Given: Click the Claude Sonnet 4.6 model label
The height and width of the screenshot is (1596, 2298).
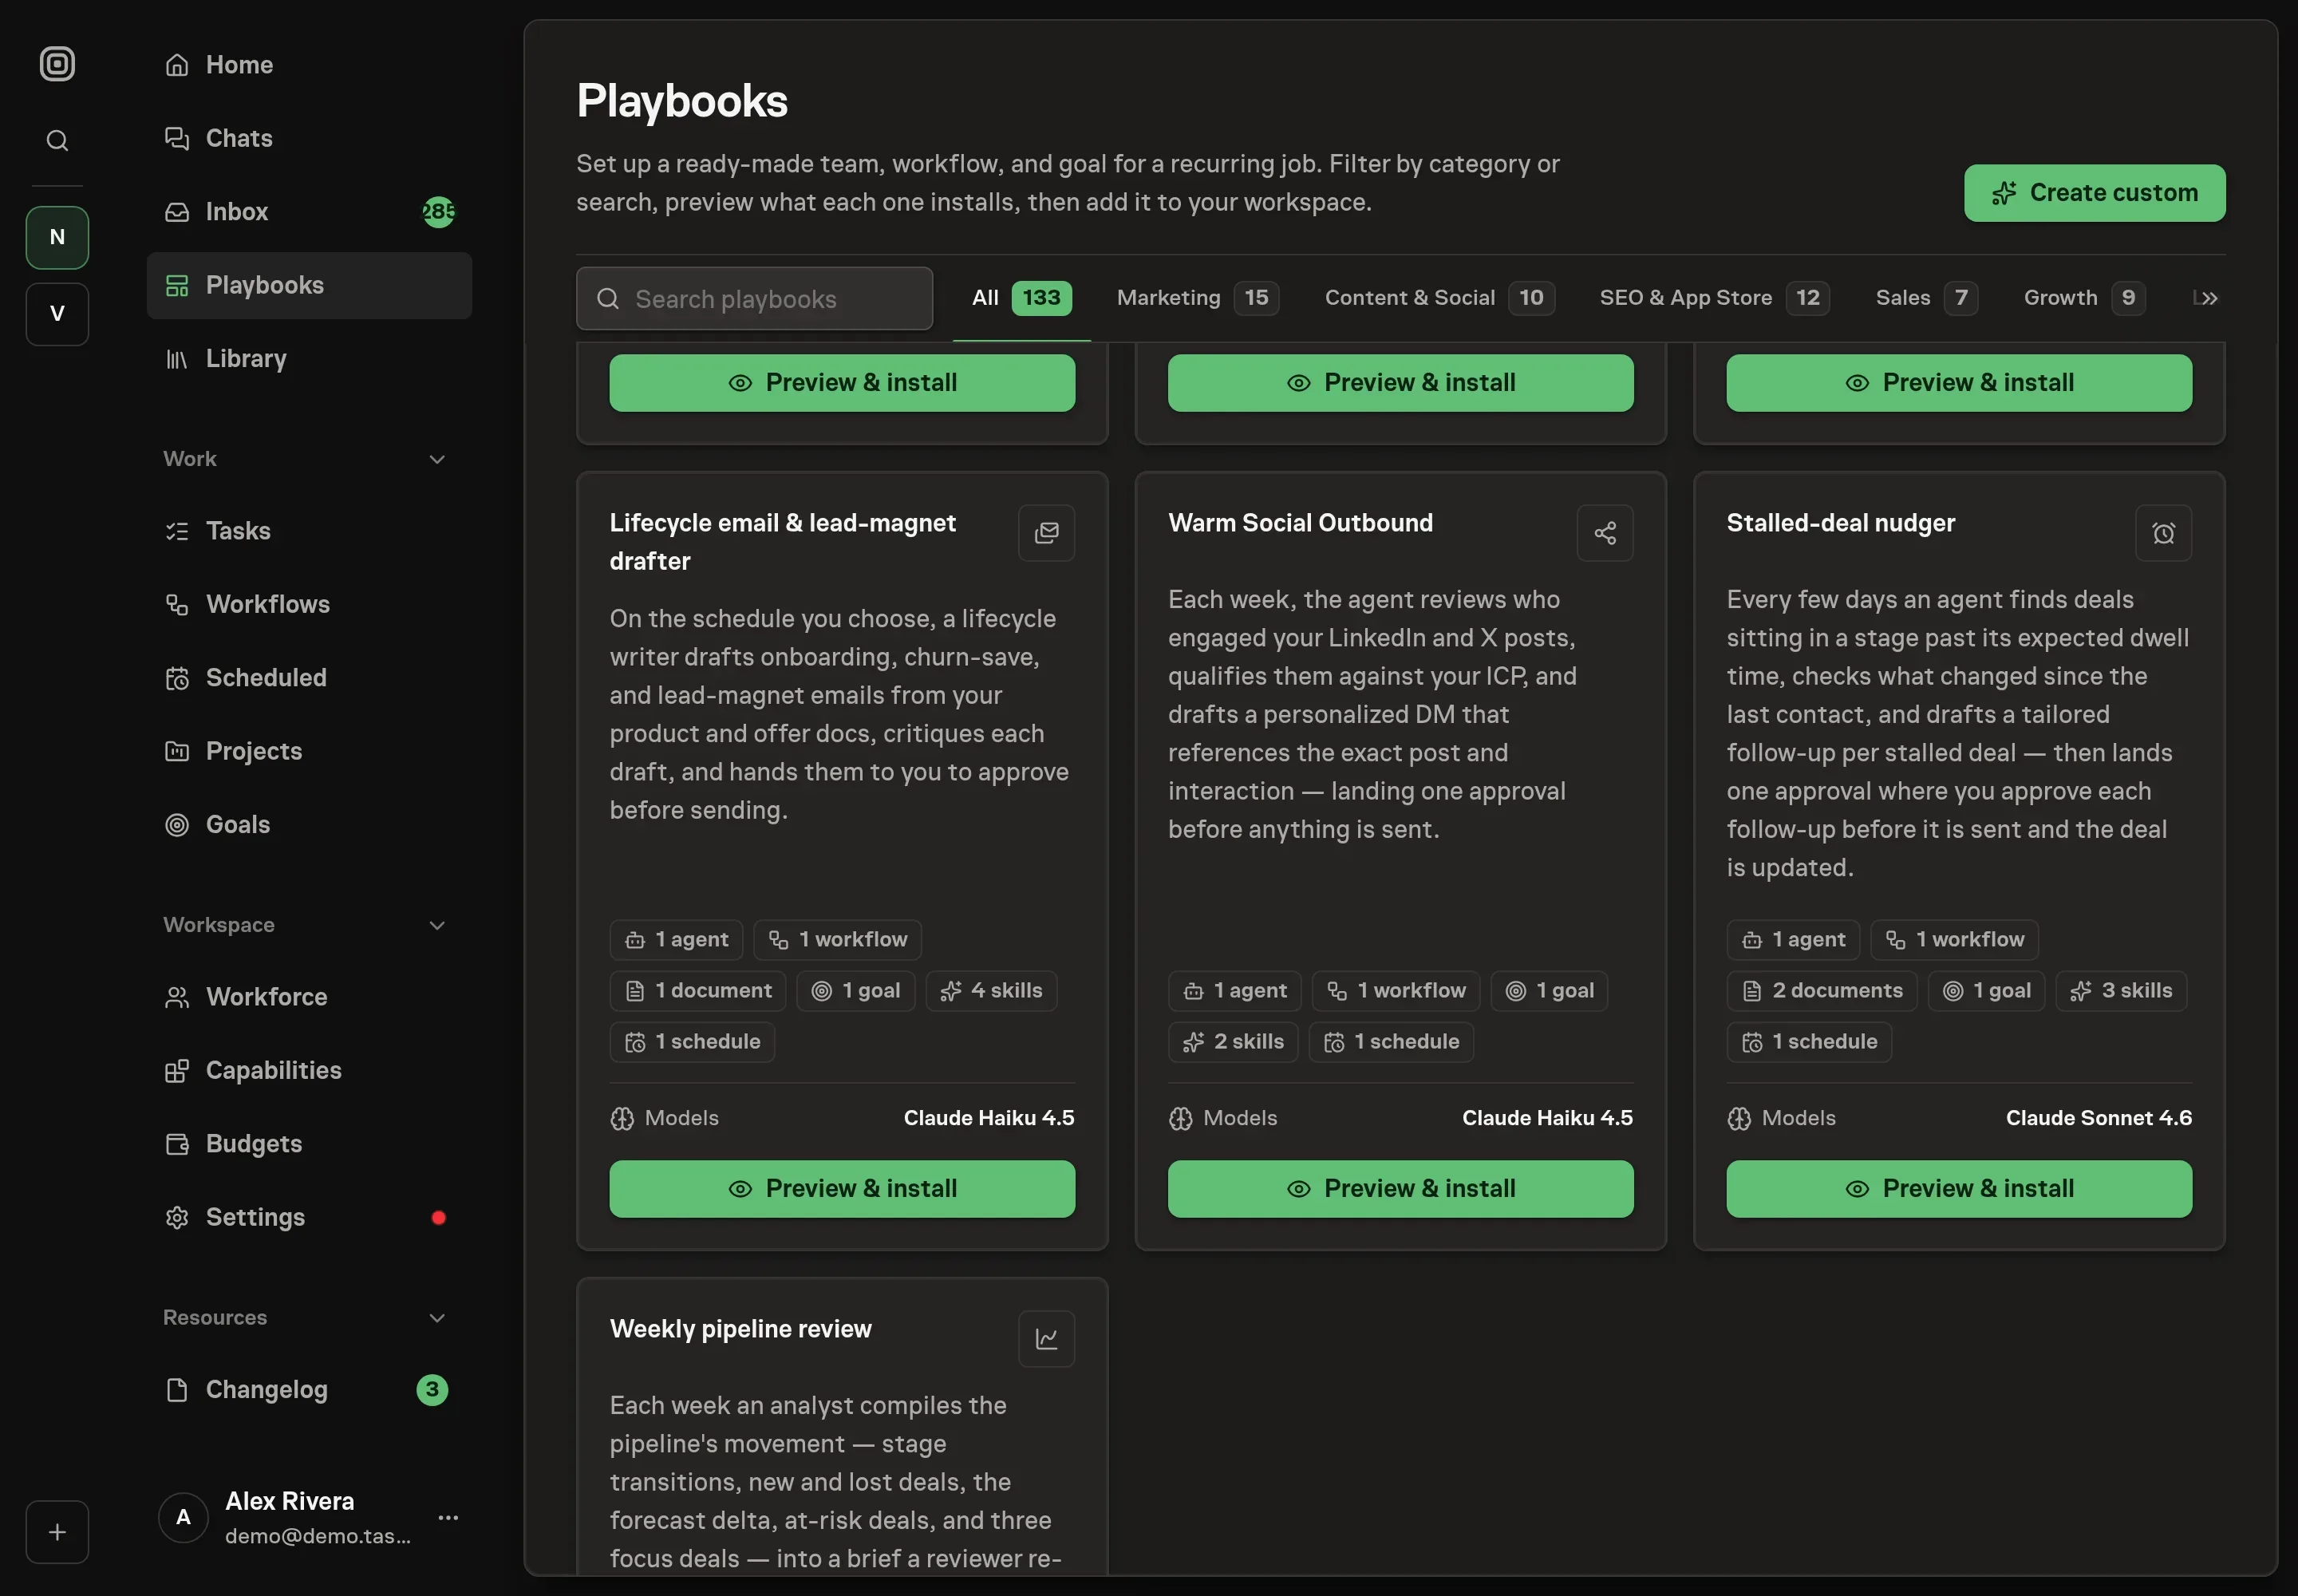Looking at the screenshot, I should 2098,1118.
